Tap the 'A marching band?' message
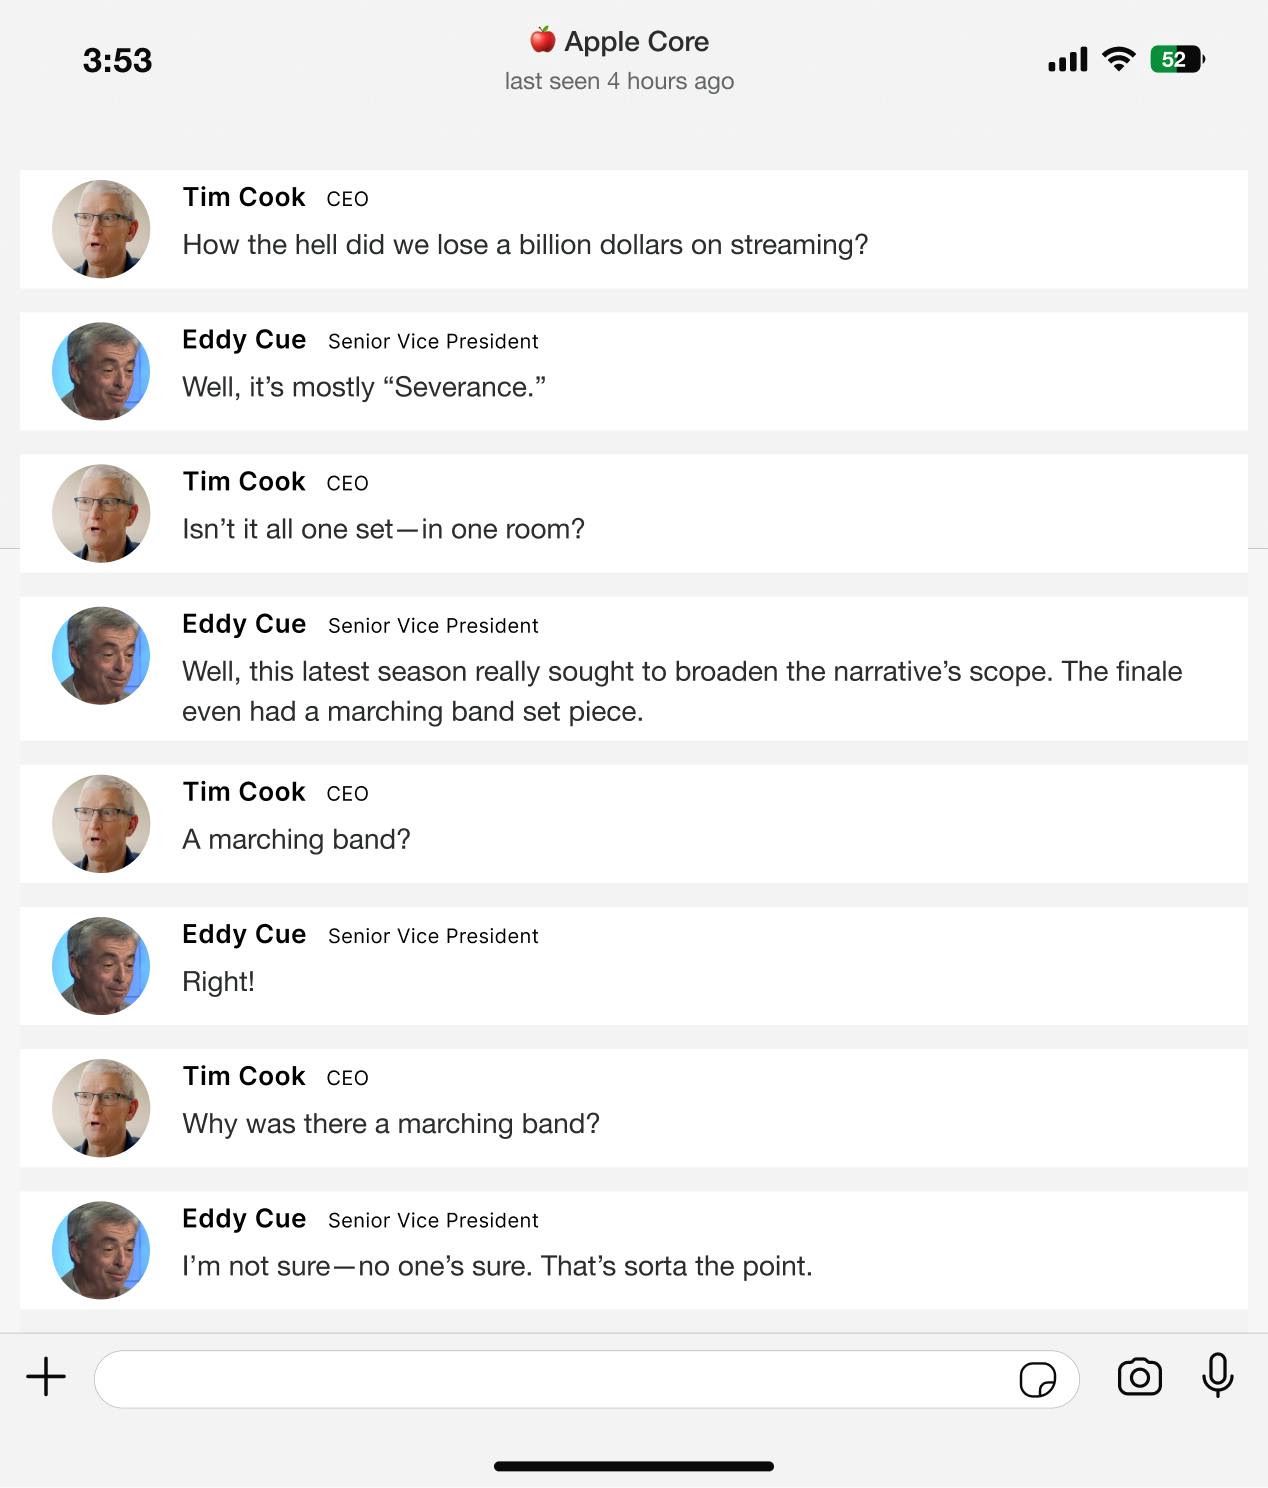 (296, 839)
